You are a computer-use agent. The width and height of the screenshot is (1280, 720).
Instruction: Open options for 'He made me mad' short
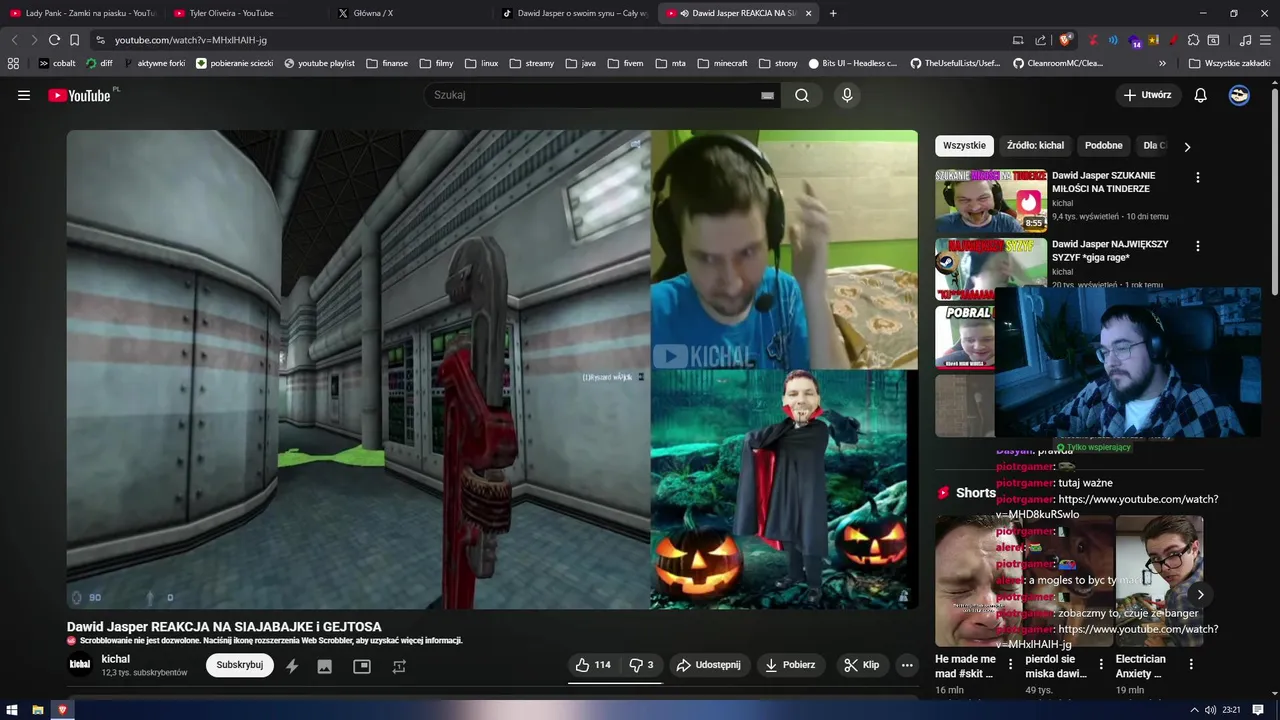[1011, 664]
